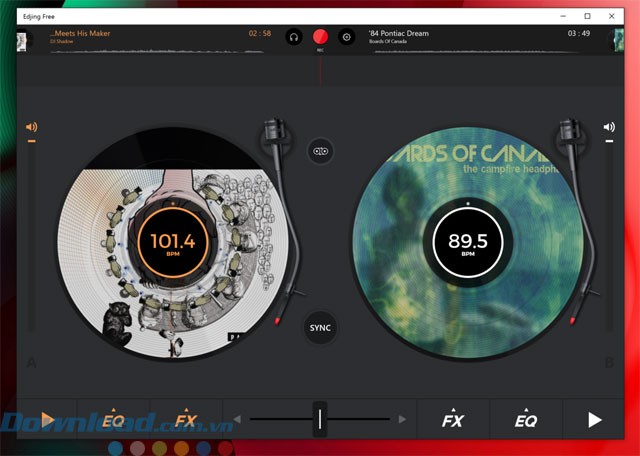Expand the deck B EQ panel
The image size is (640, 456).
[x=526, y=420]
